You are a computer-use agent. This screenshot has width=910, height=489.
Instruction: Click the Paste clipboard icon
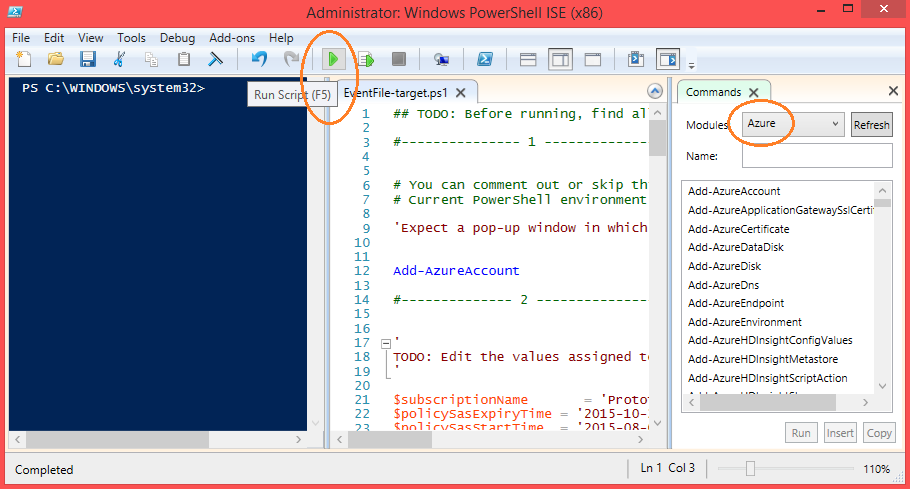point(183,59)
